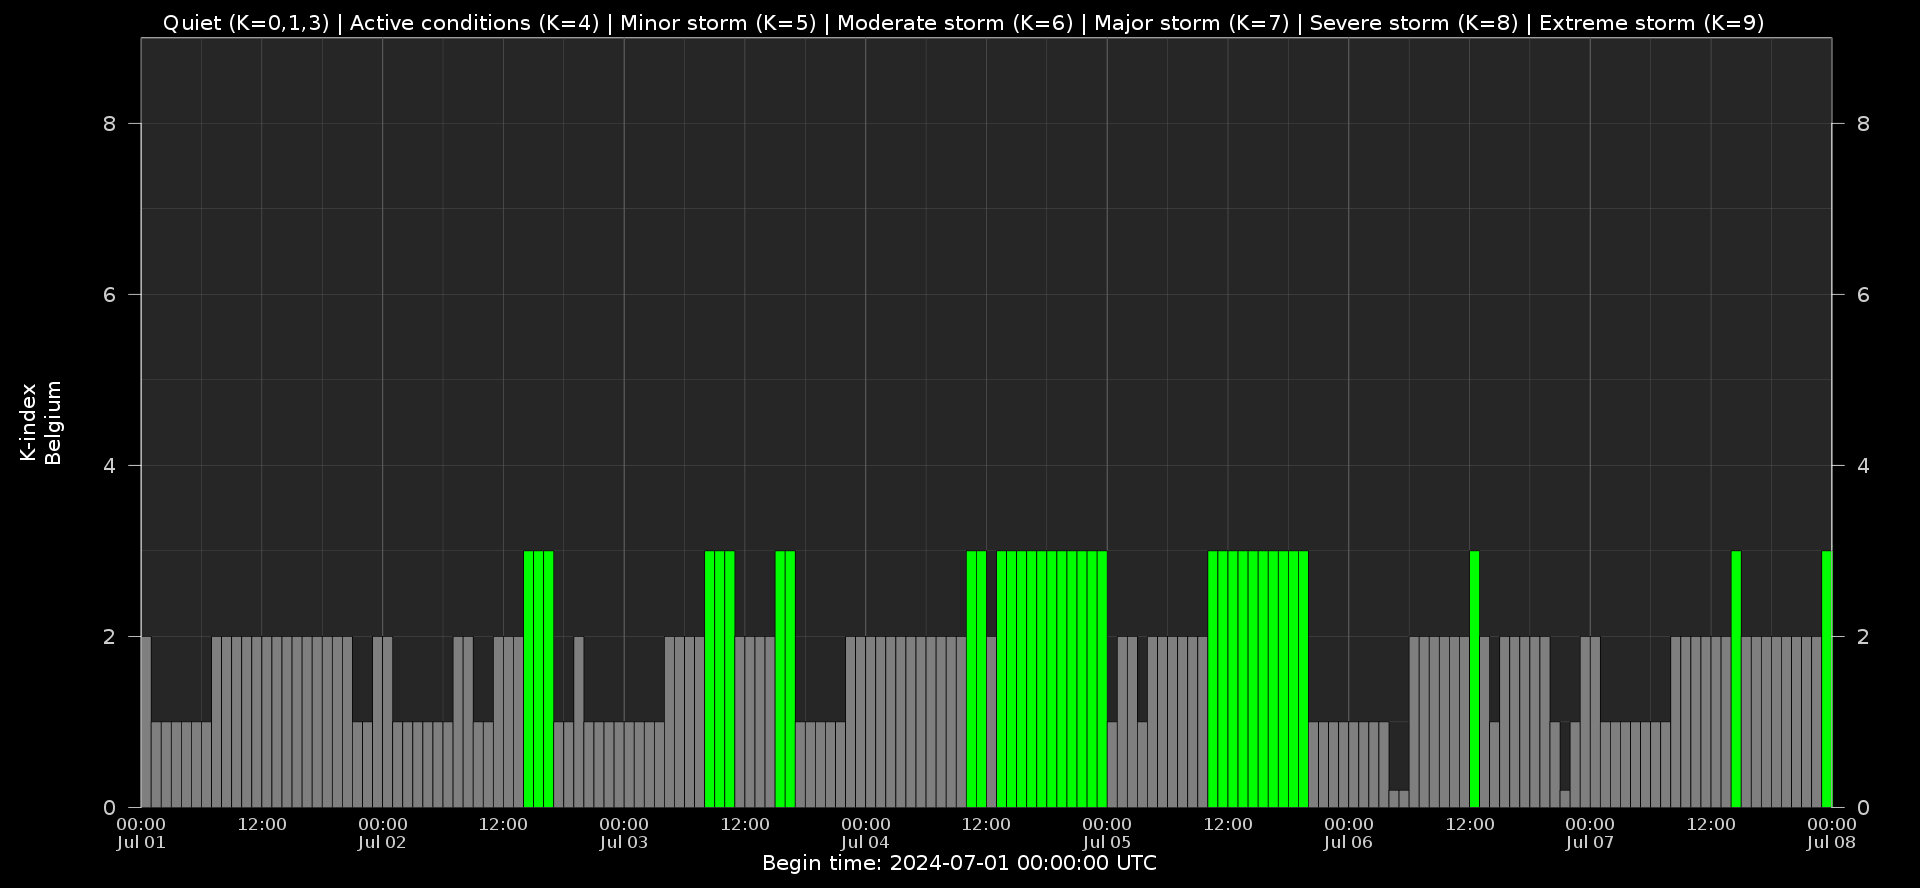This screenshot has width=1920, height=888.
Task: Click the 'Quiet (K=0,1,3)' legend text
Action: point(245,23)
